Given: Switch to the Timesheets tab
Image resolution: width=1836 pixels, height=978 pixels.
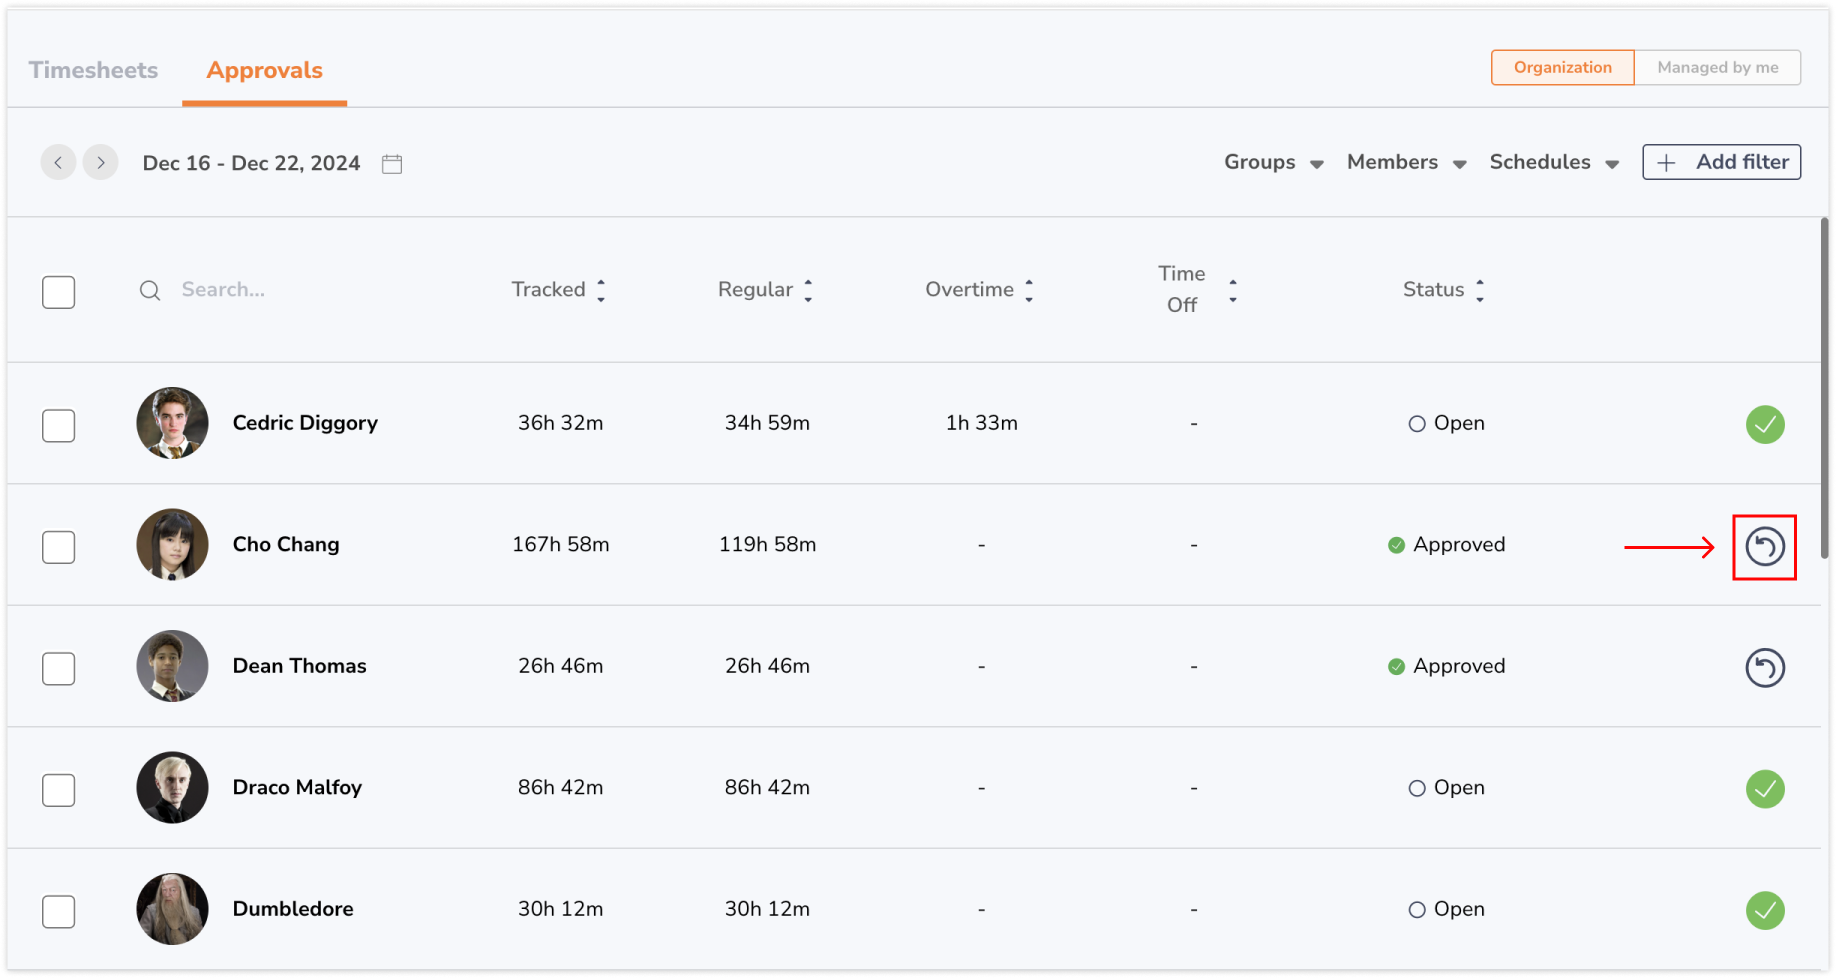Looking at the screenshot, I should point(93,70).
